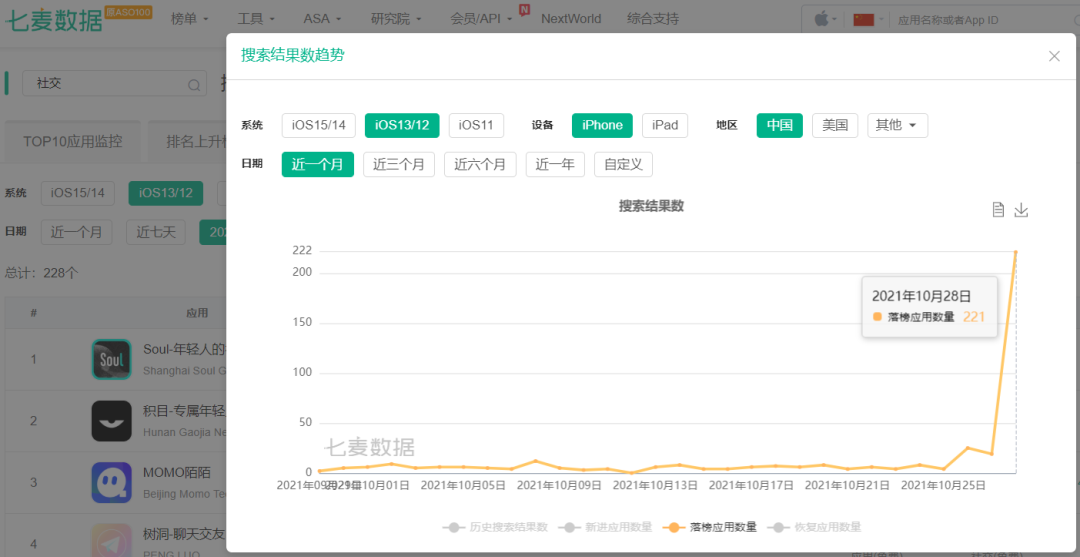The height and width of the screenshot is (557, 1080).
Task: Select the iPad device option
Action: [665, 125]
